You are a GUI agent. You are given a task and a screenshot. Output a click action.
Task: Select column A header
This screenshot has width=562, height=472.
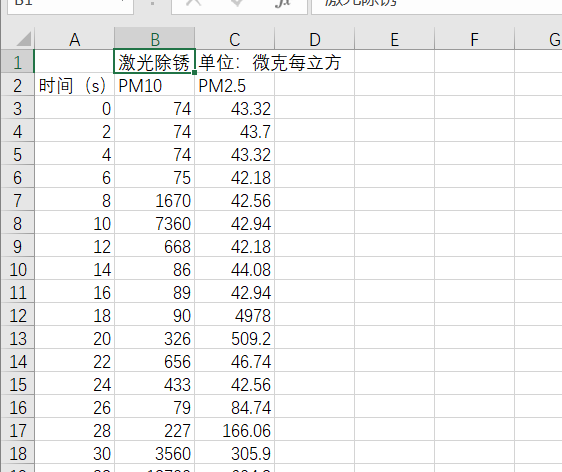75,39
